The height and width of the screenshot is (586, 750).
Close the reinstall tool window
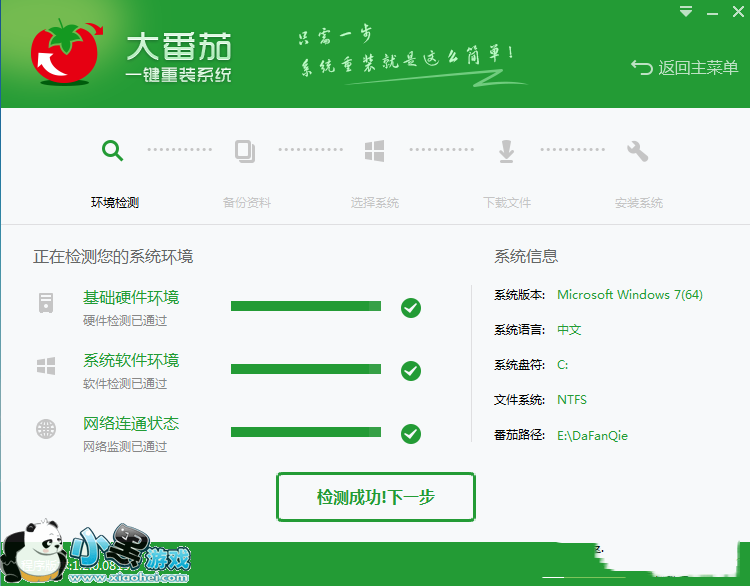738,11
